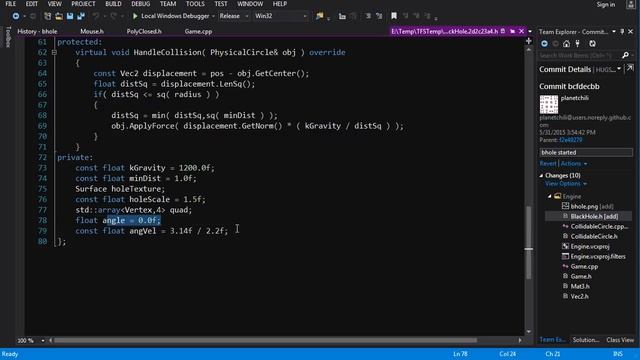The height and width of the screenshot is (360, 640).
Task: Switch to the Solution Explorer bottom tab
Action: pyautogui.click(x=585, y=340)
